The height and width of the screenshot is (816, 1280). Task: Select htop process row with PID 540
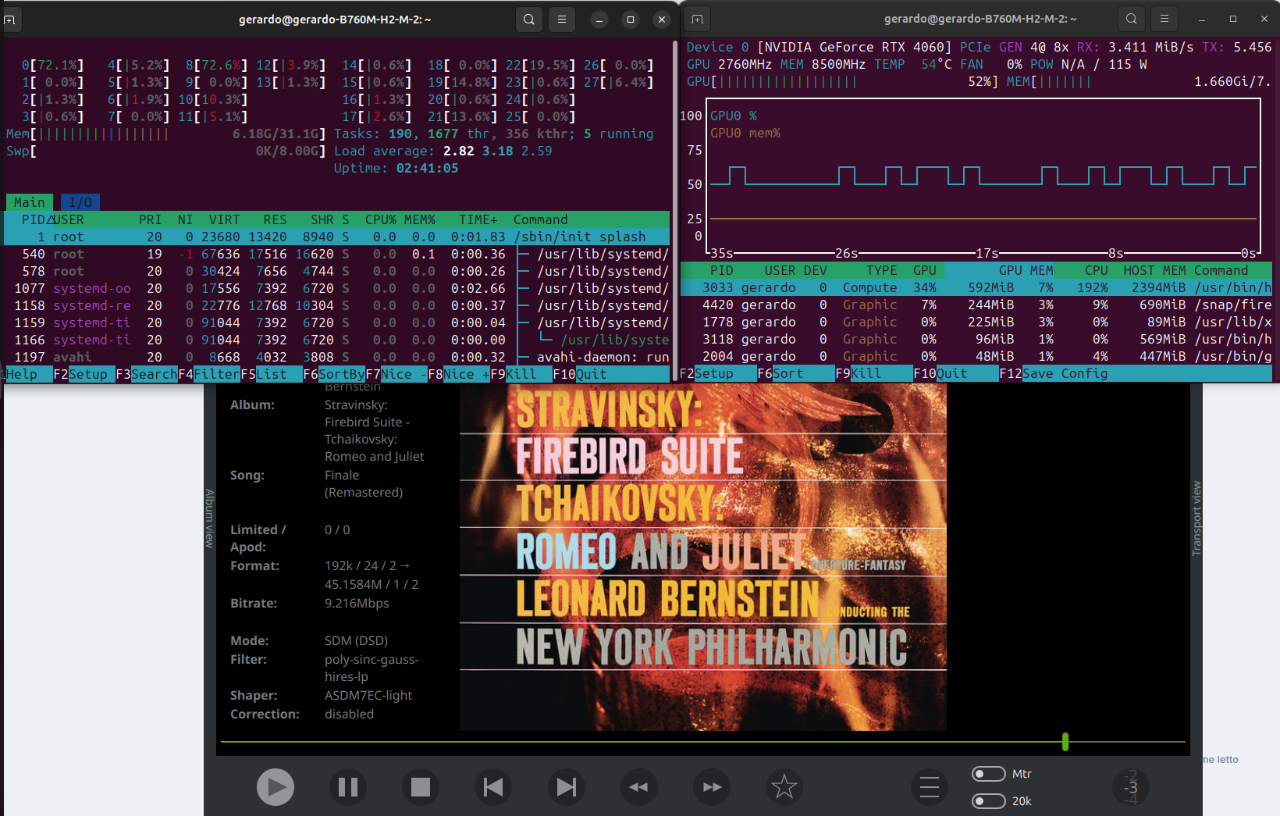(x=338, y=254)
